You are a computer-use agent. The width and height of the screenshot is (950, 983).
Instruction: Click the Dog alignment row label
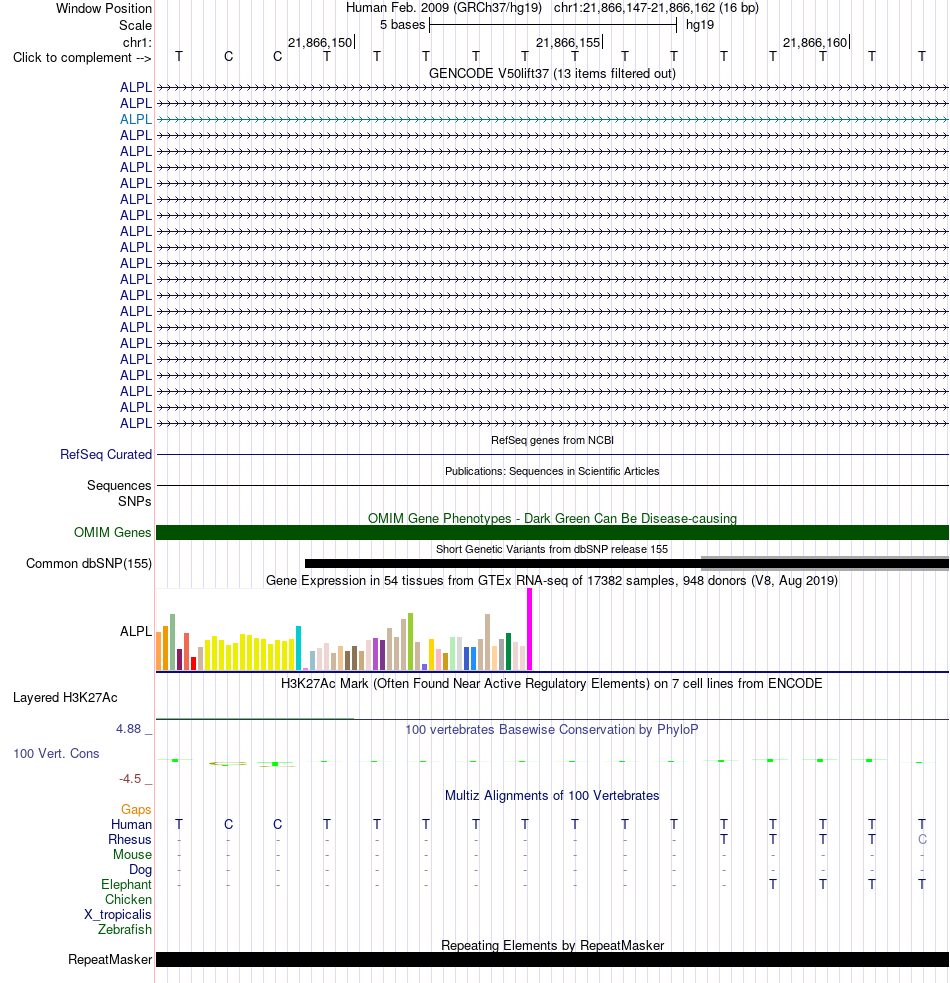click(x=140, y=870)
